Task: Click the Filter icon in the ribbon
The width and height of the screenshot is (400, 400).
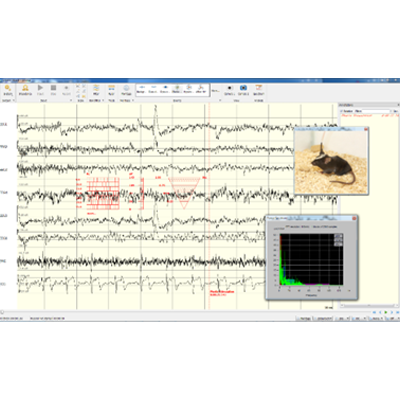Action: click(x=96, y=88)
